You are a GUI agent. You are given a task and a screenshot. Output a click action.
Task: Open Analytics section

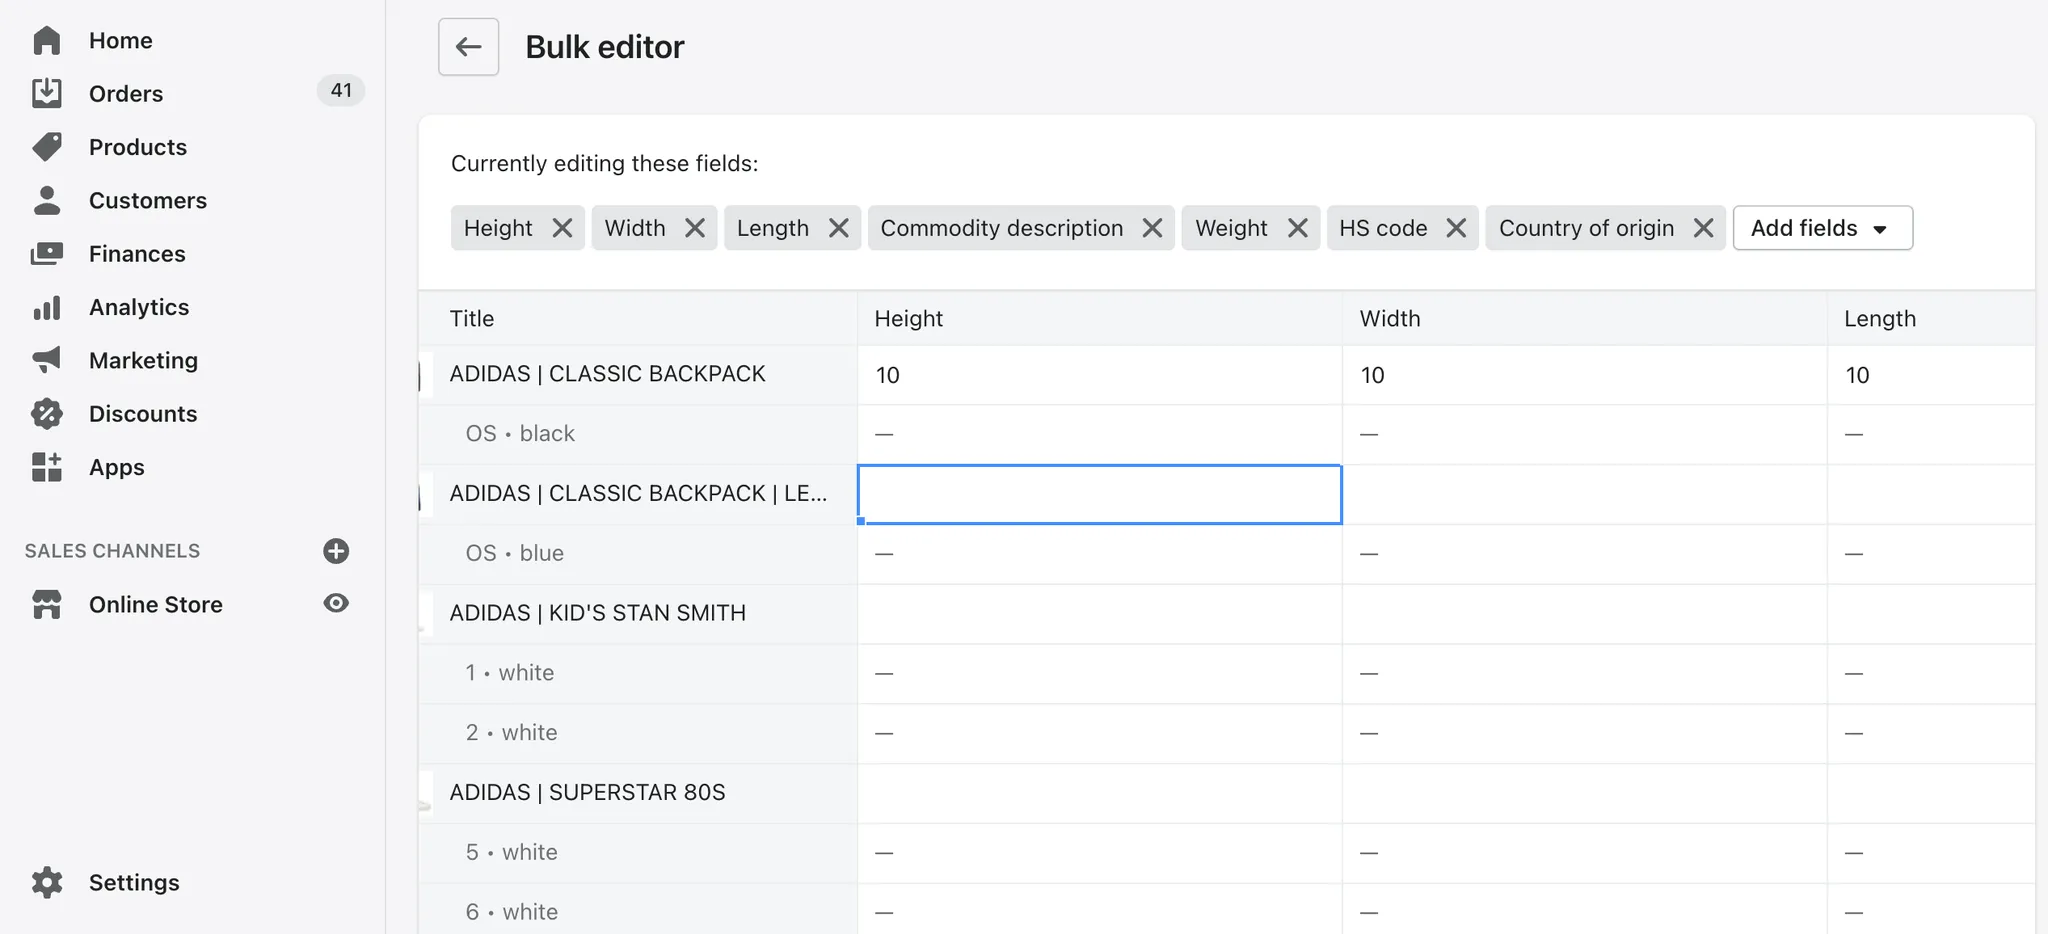[139, 307]
